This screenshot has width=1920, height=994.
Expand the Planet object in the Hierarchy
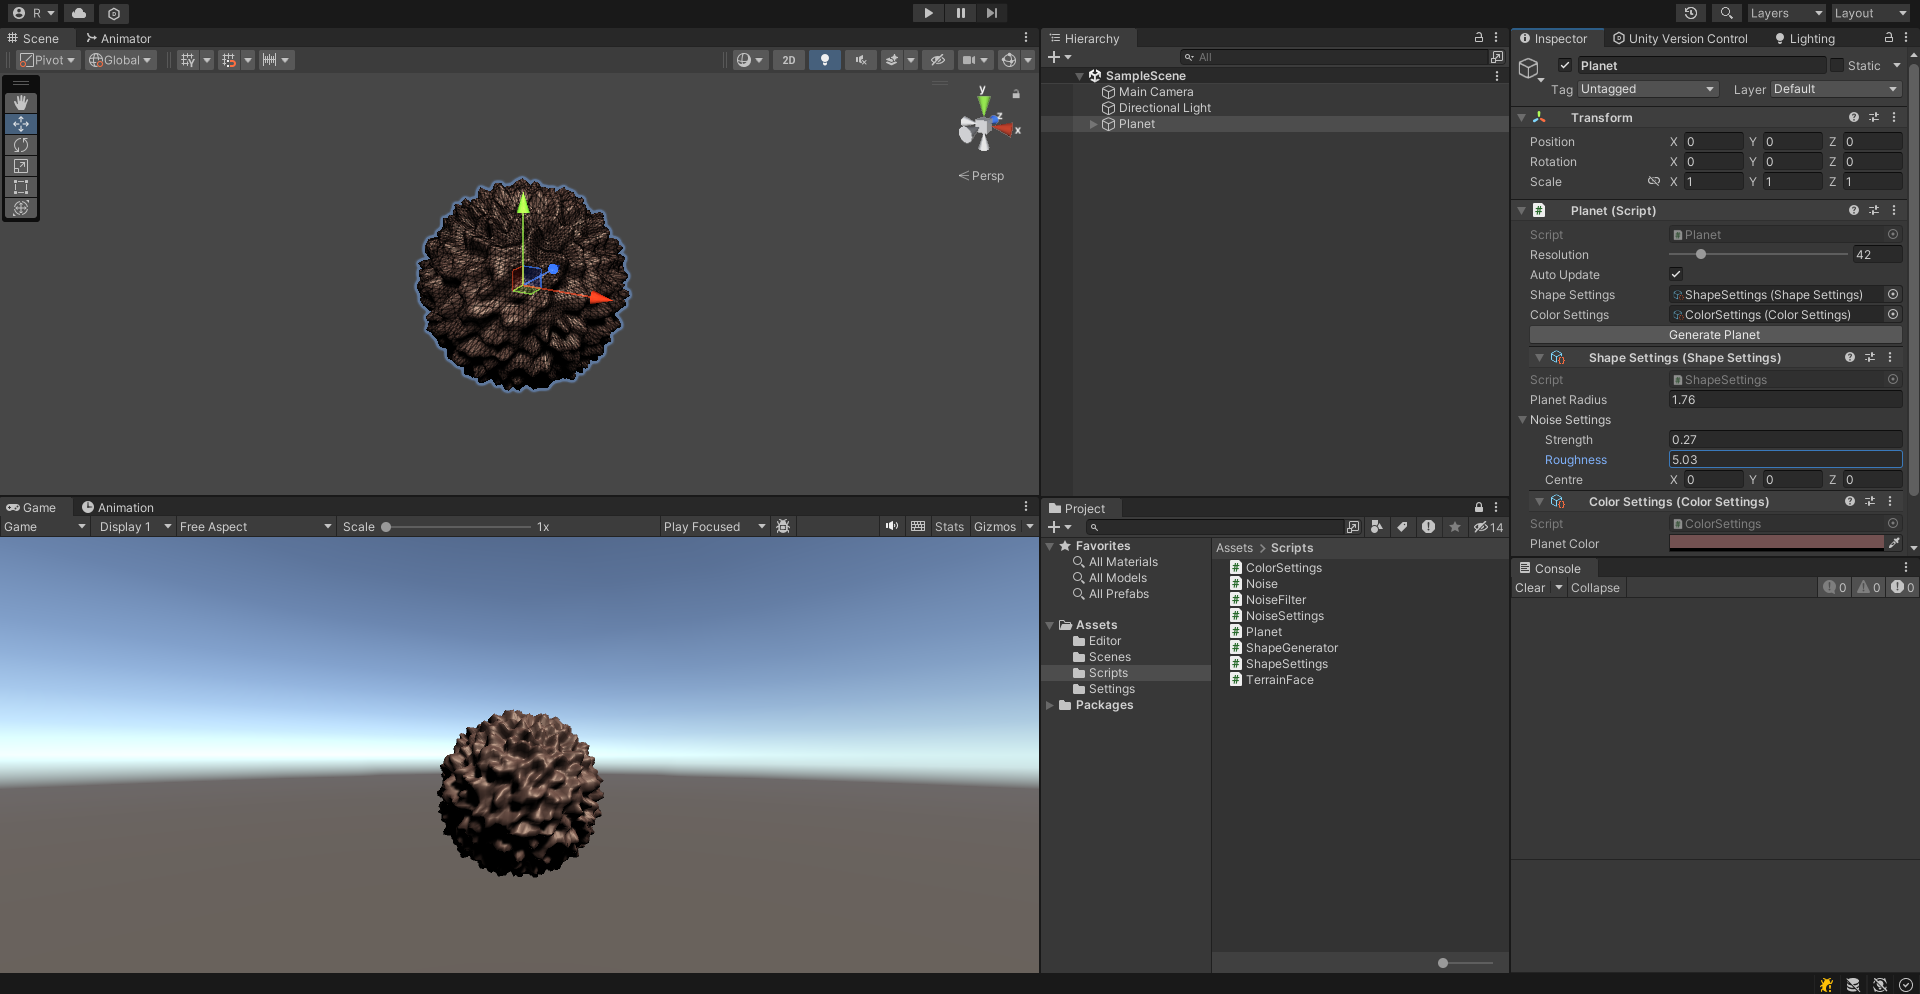point(1093,124)
